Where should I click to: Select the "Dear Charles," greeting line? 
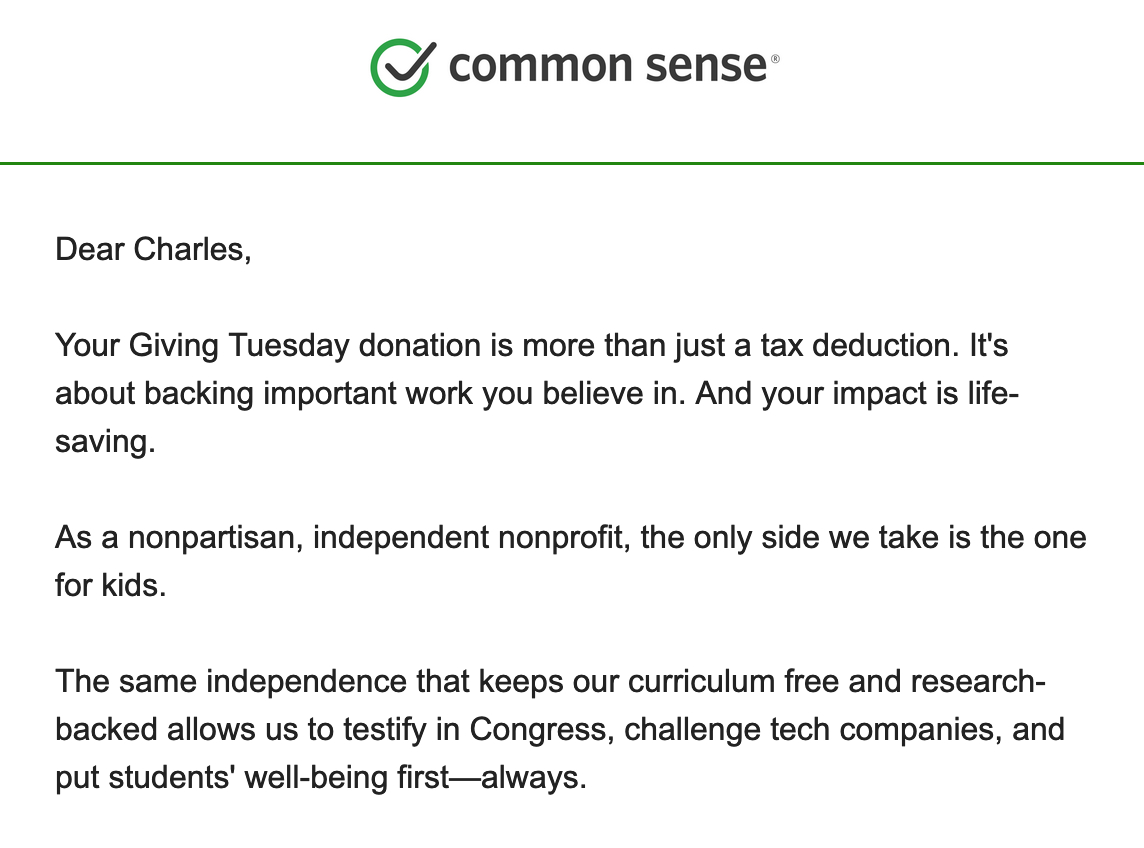coord(153,248)
